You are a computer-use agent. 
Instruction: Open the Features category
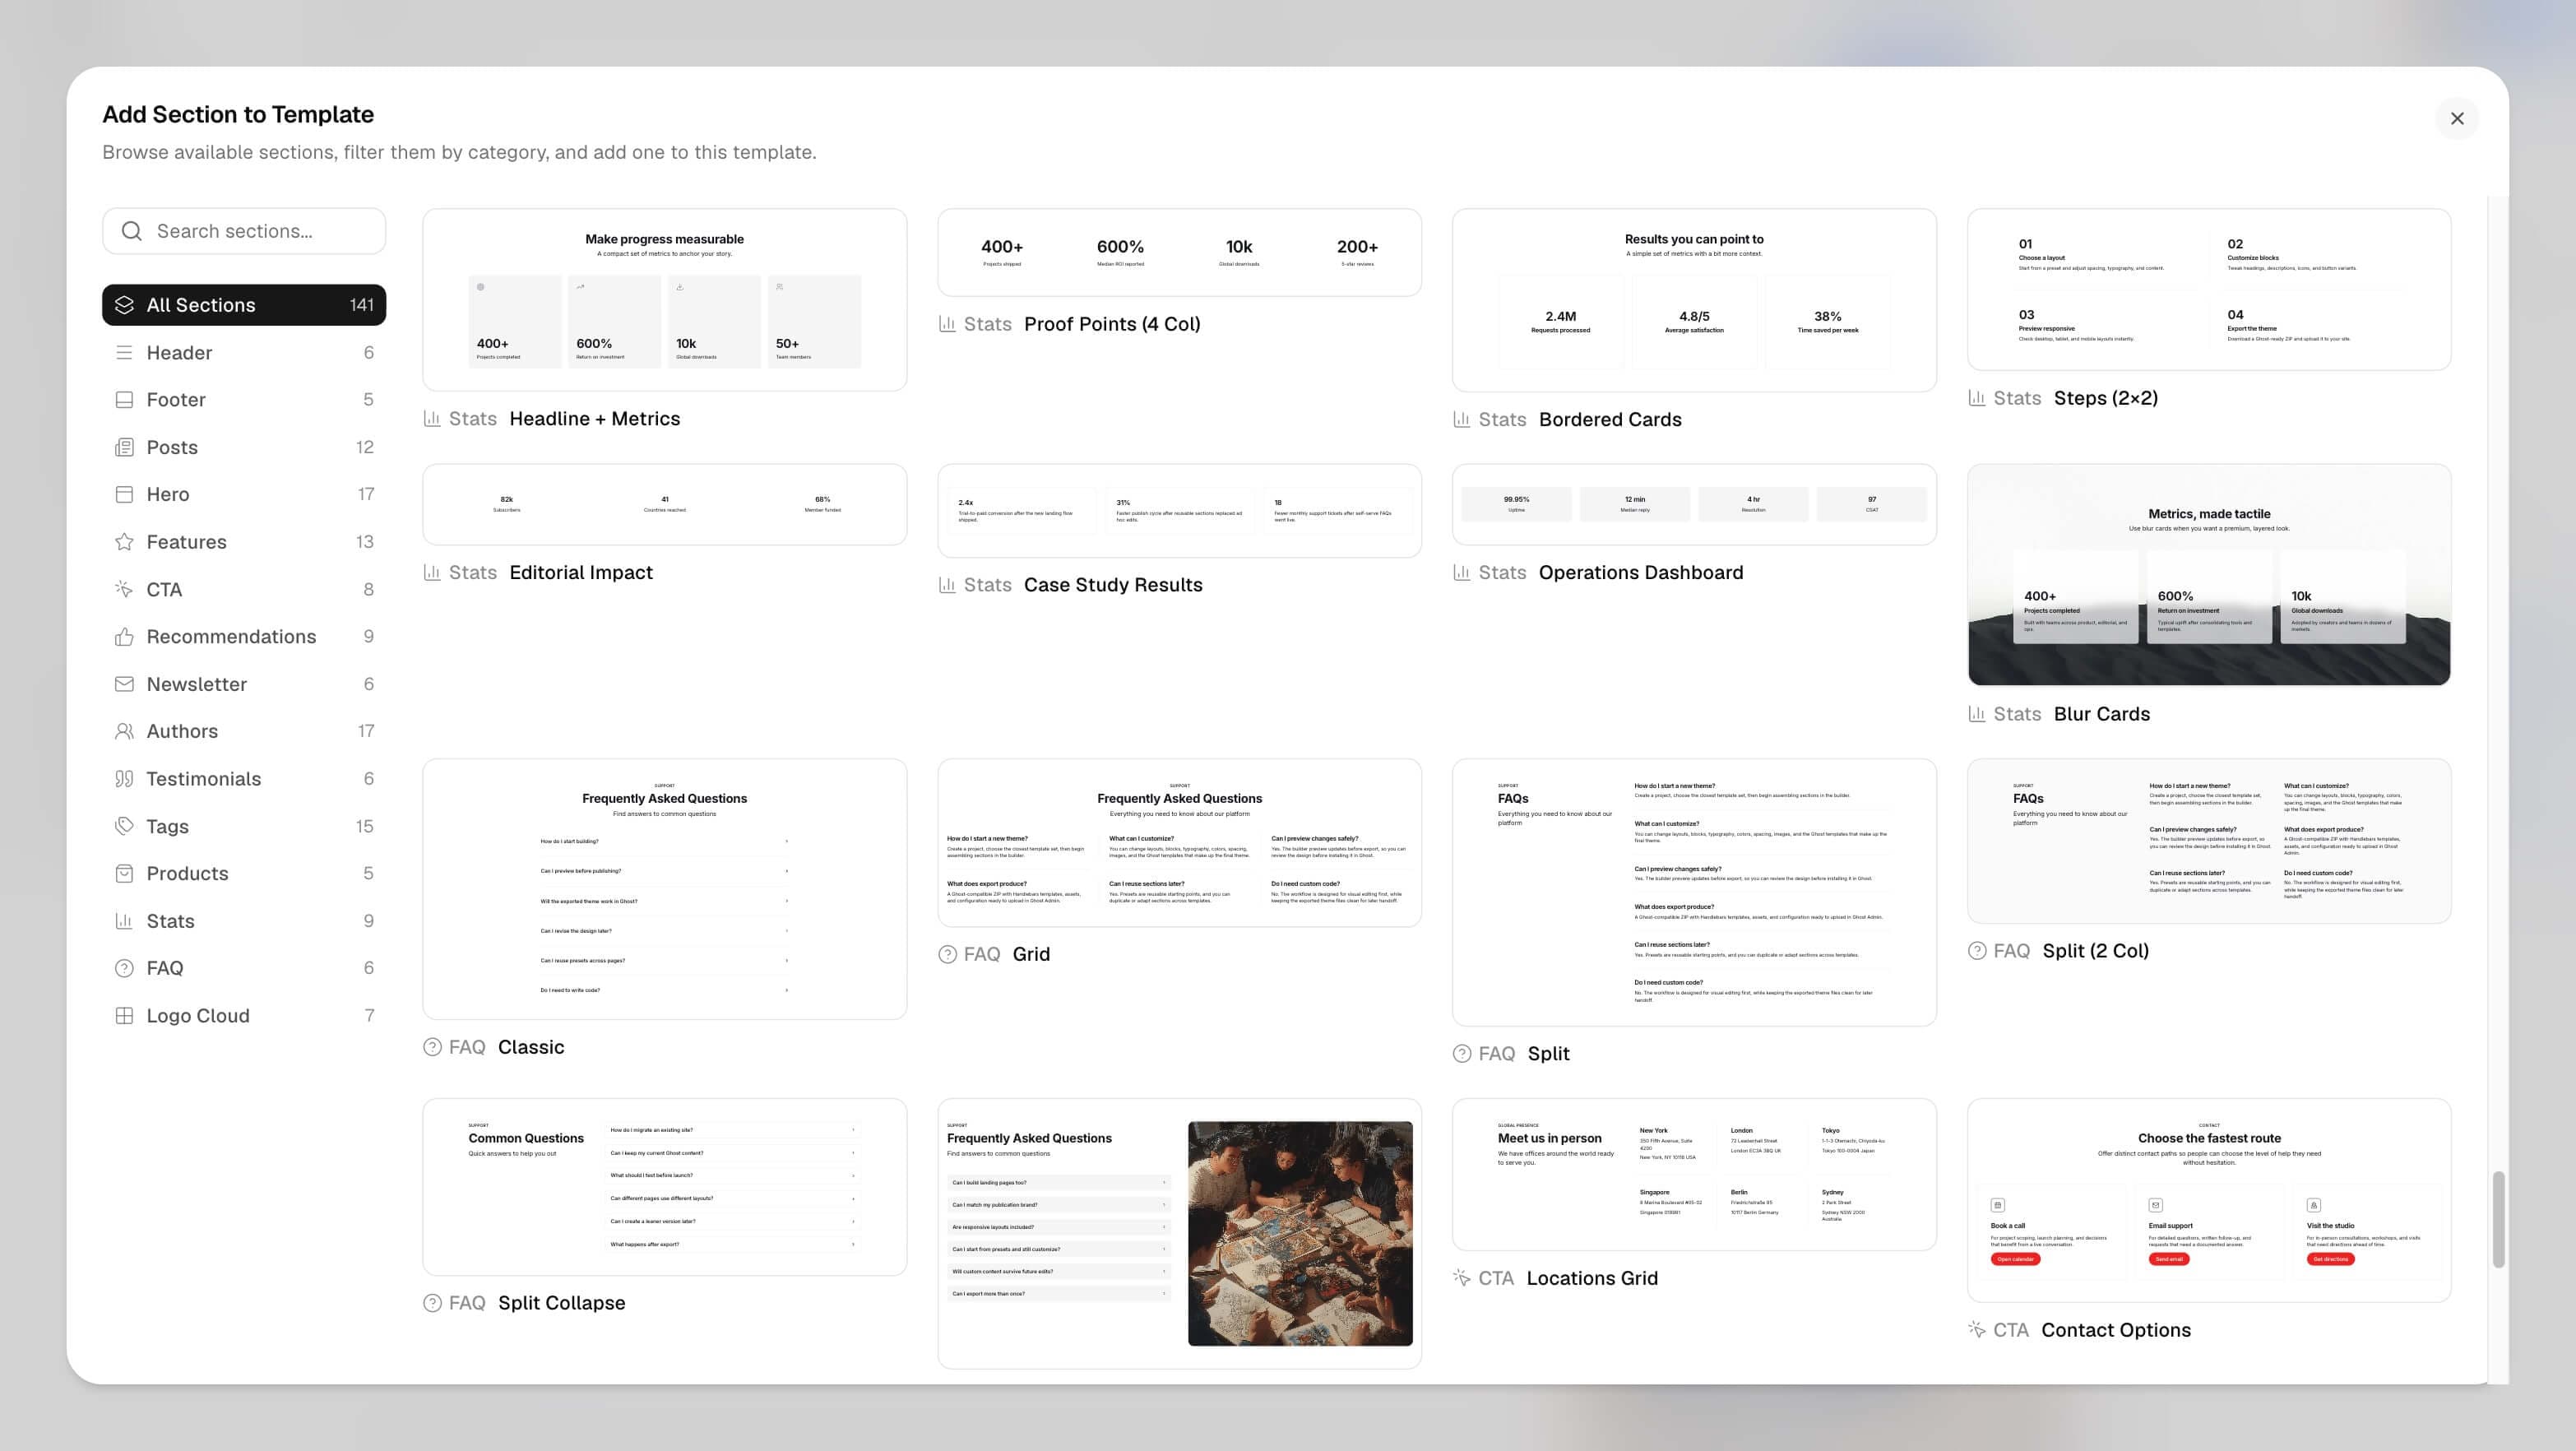(x=244, y=541)
